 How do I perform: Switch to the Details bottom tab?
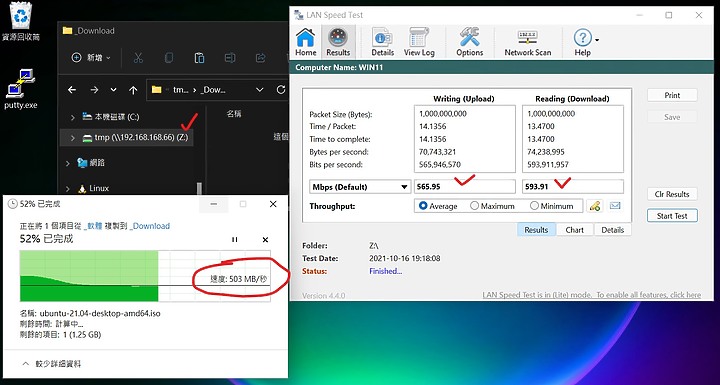pyautogui.click(x=613, y=230)
